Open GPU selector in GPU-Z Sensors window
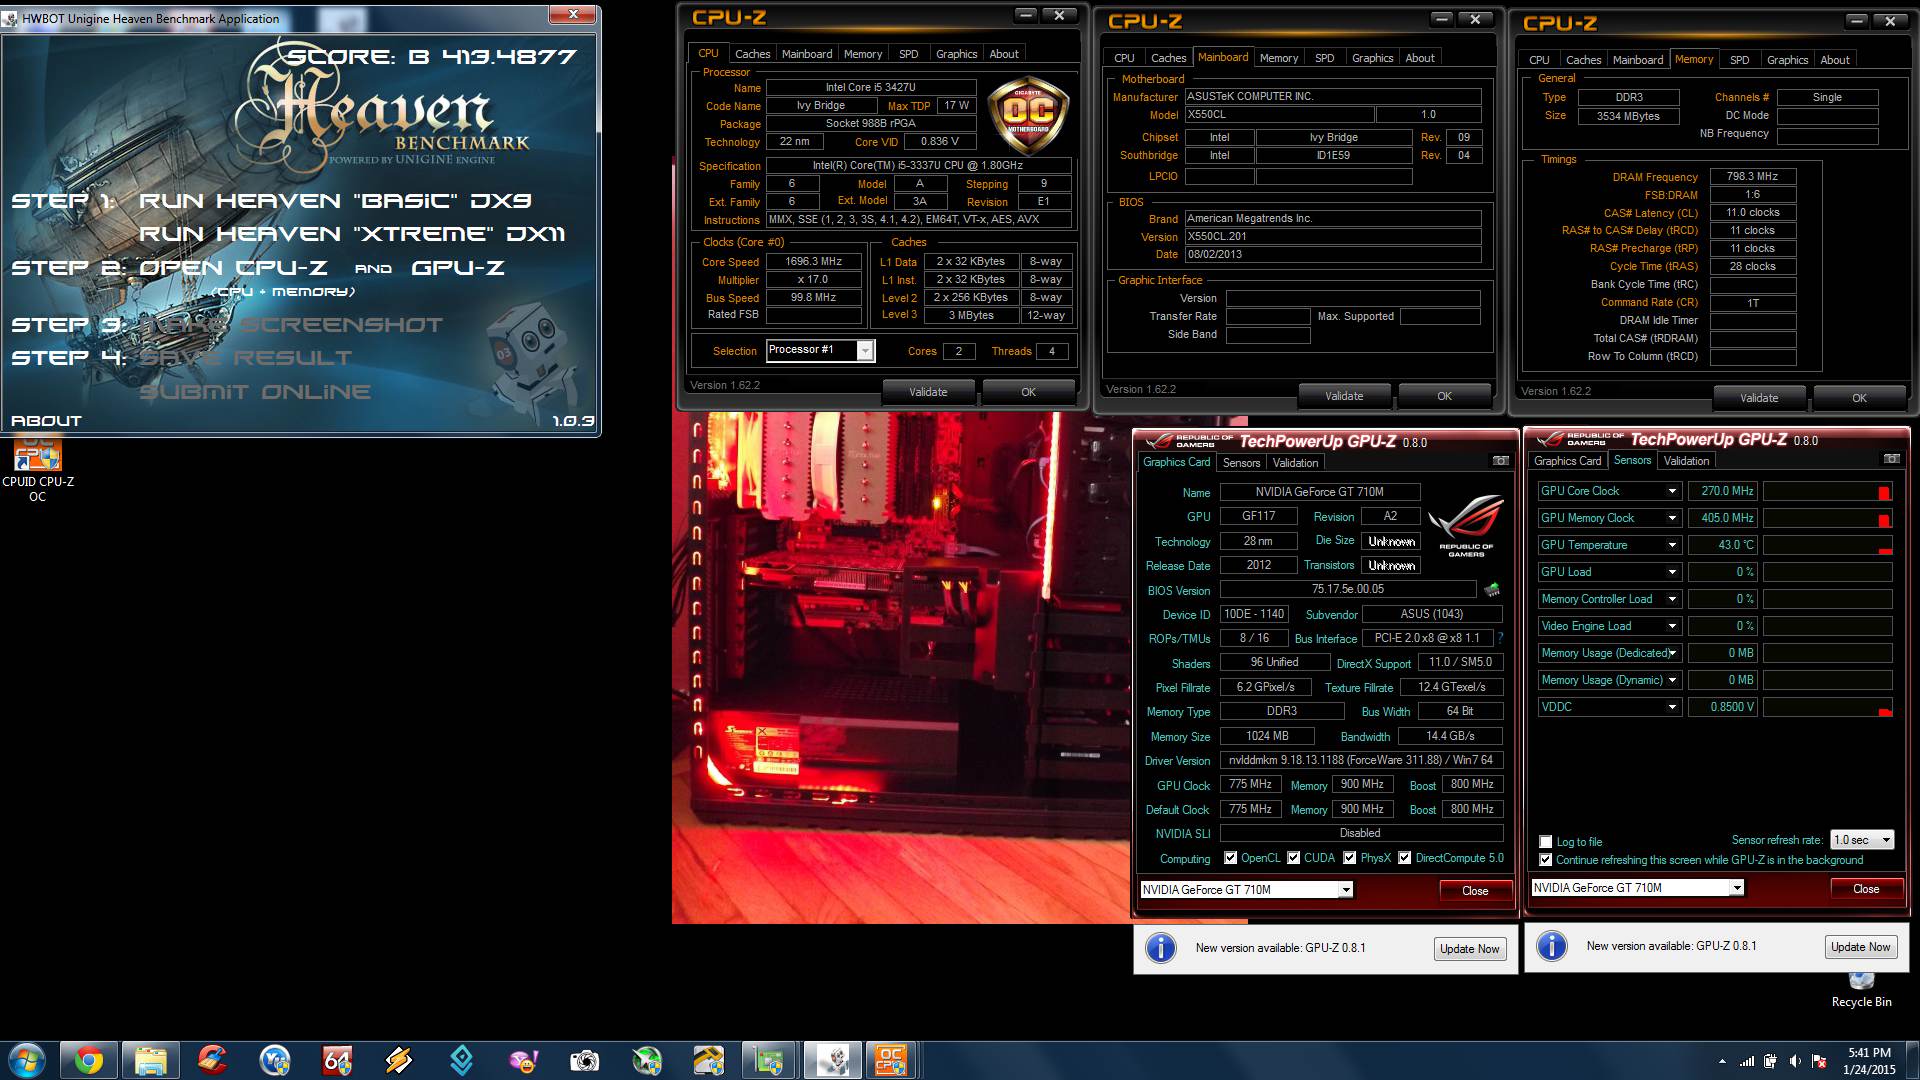This screenshot has height=1080, width=1920. pos(1637,888)
